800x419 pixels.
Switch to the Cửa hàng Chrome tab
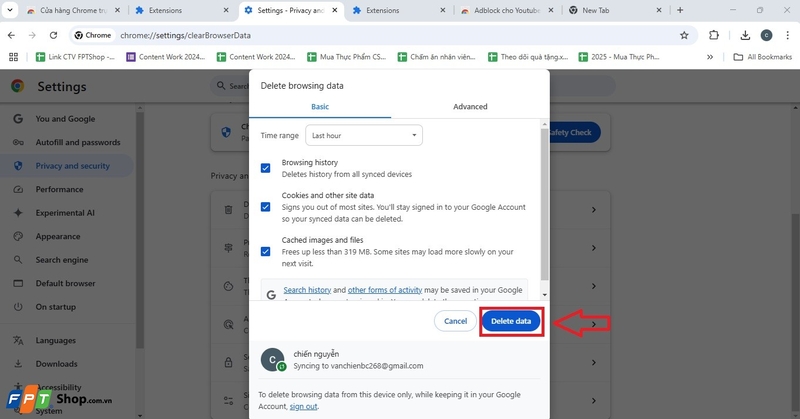tap(73, 10)
